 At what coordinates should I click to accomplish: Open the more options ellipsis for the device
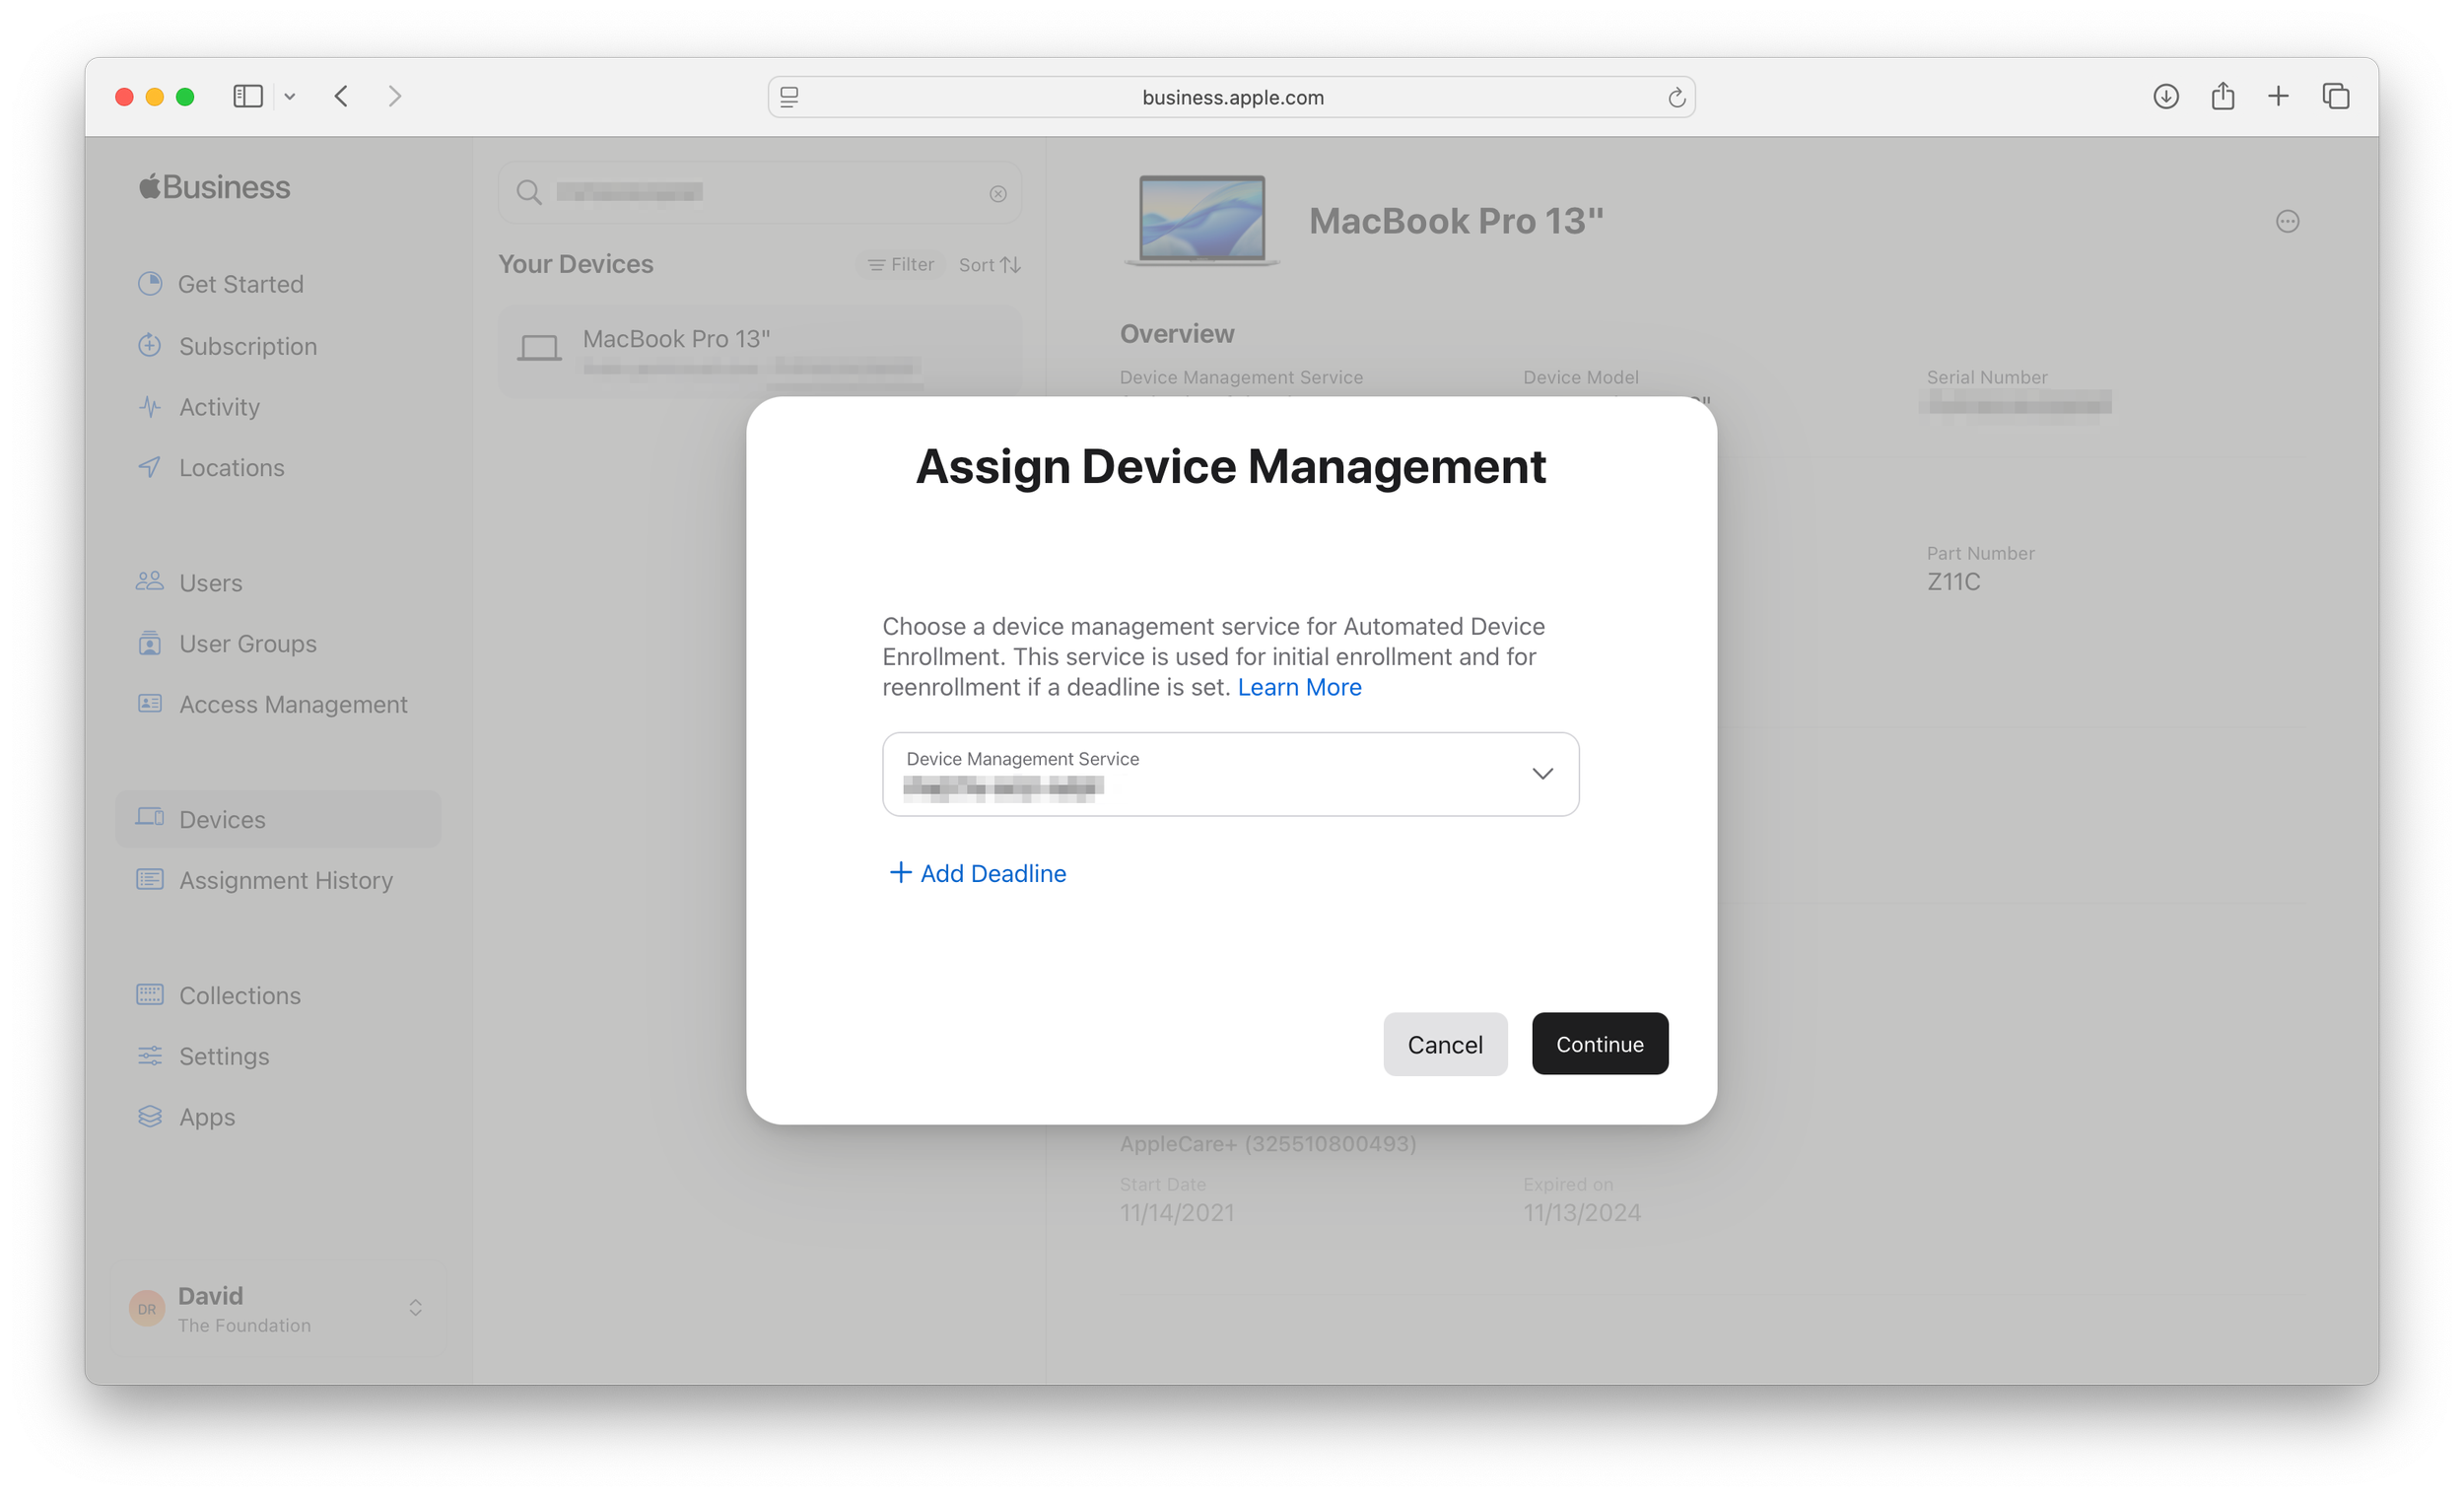click(x=2287, y=222)
